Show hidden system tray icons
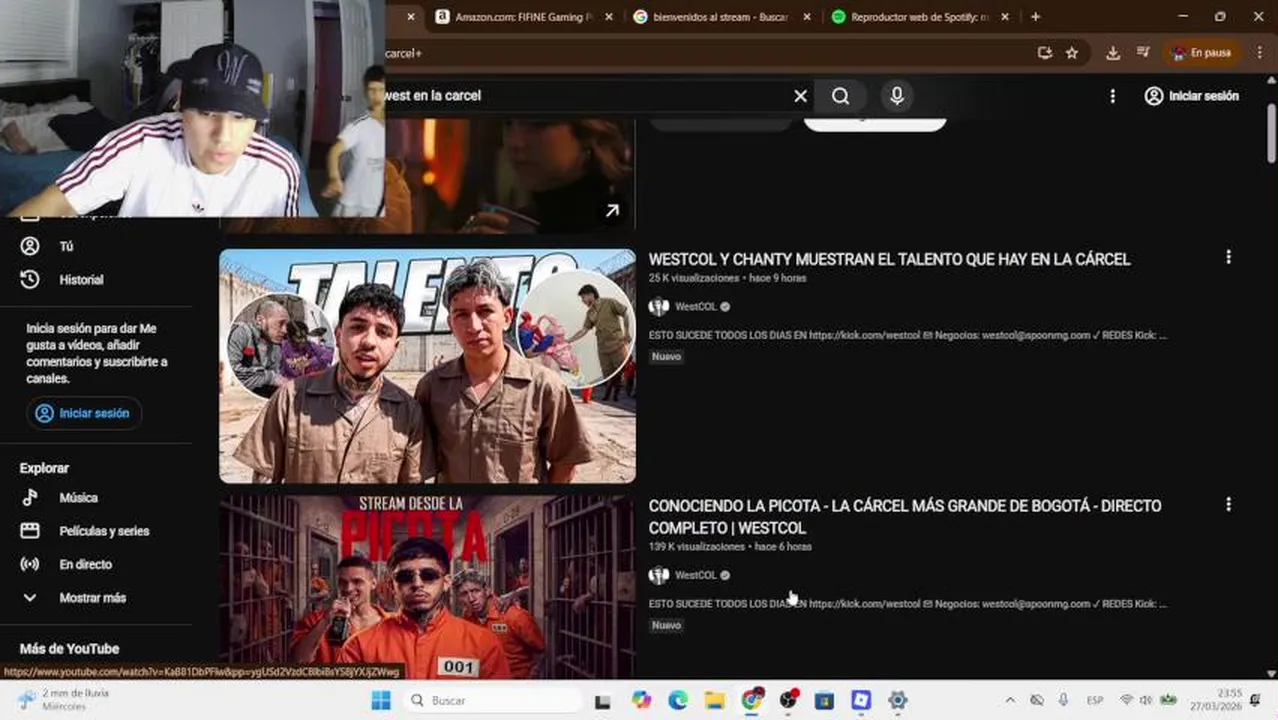The width and height of the screenshot is (1278, 720). tap(1010, 700)
